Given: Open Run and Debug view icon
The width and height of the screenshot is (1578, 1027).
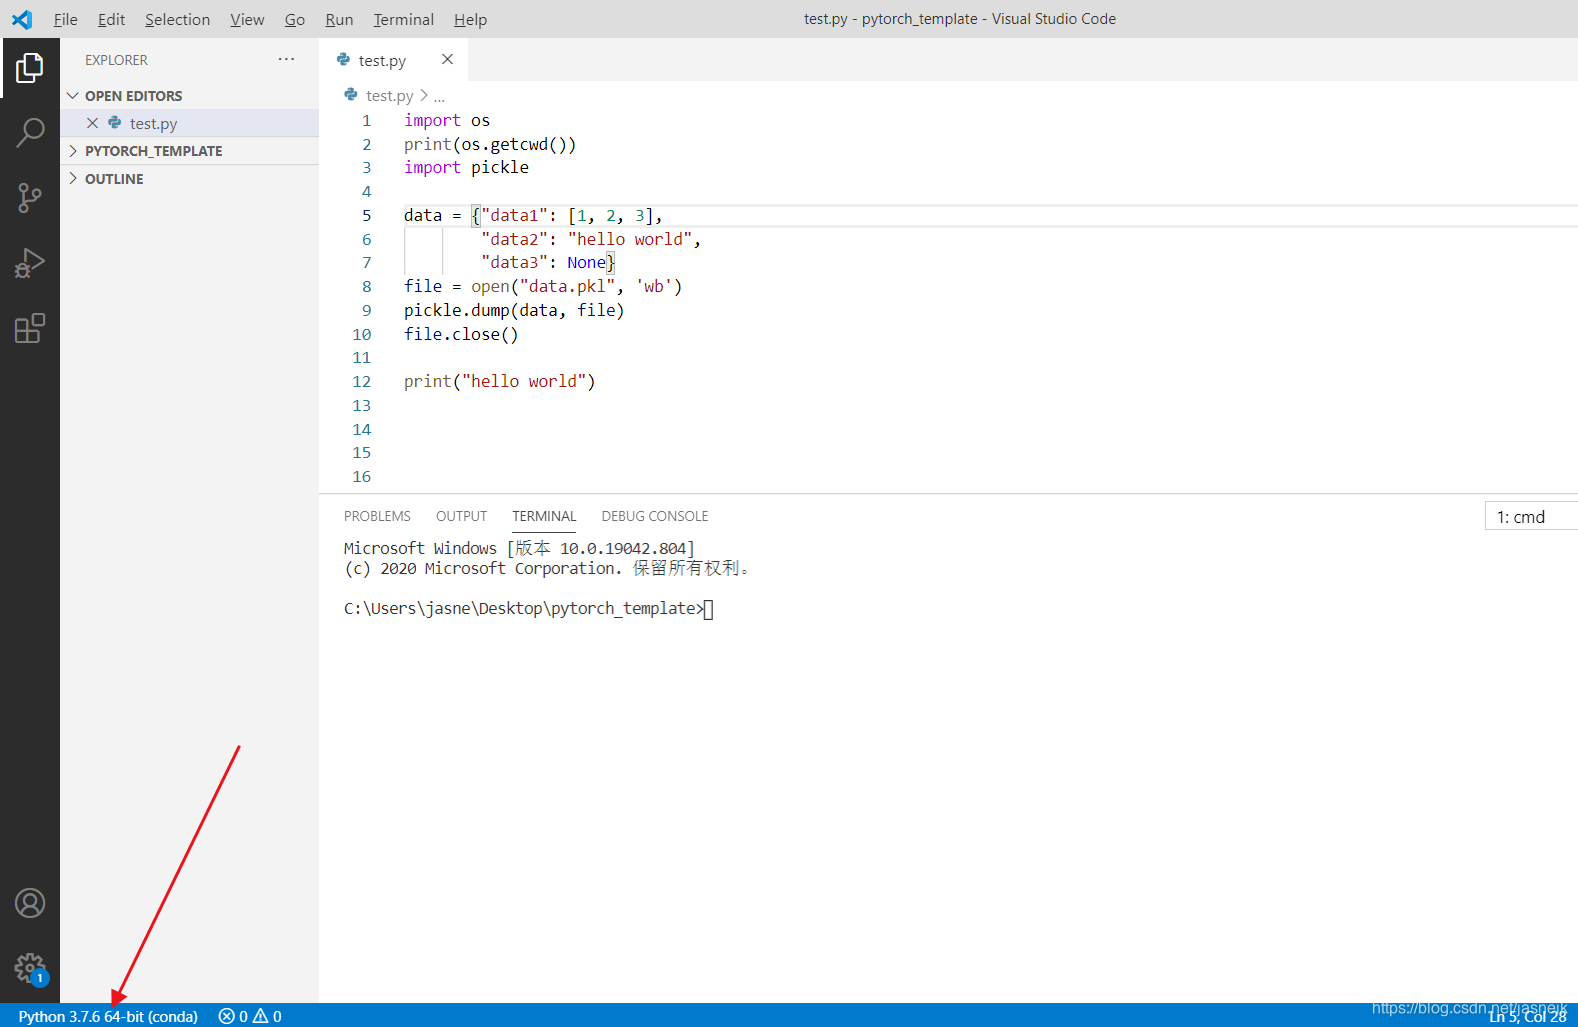Looking at the screenshot, I should pyautogui.click(x=30, y=263).
